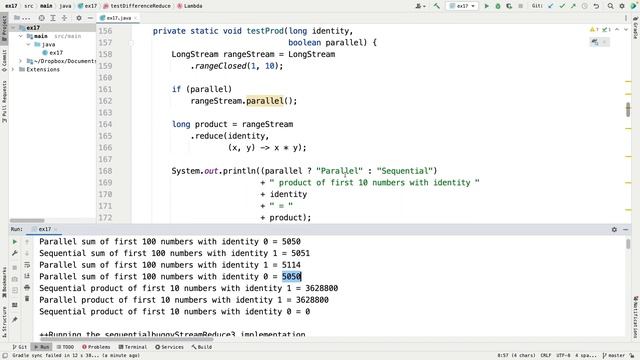
Task: Hide the Run panel with minus icon
Action: (626, 230)
